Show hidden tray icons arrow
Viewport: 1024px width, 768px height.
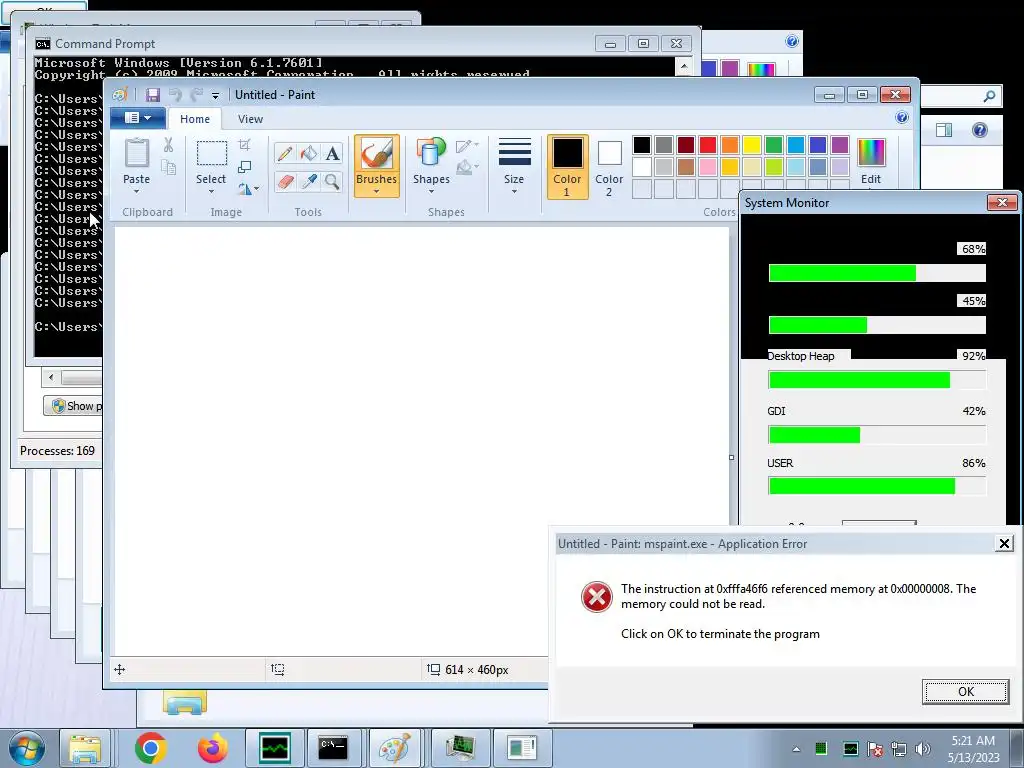[796, 749]
